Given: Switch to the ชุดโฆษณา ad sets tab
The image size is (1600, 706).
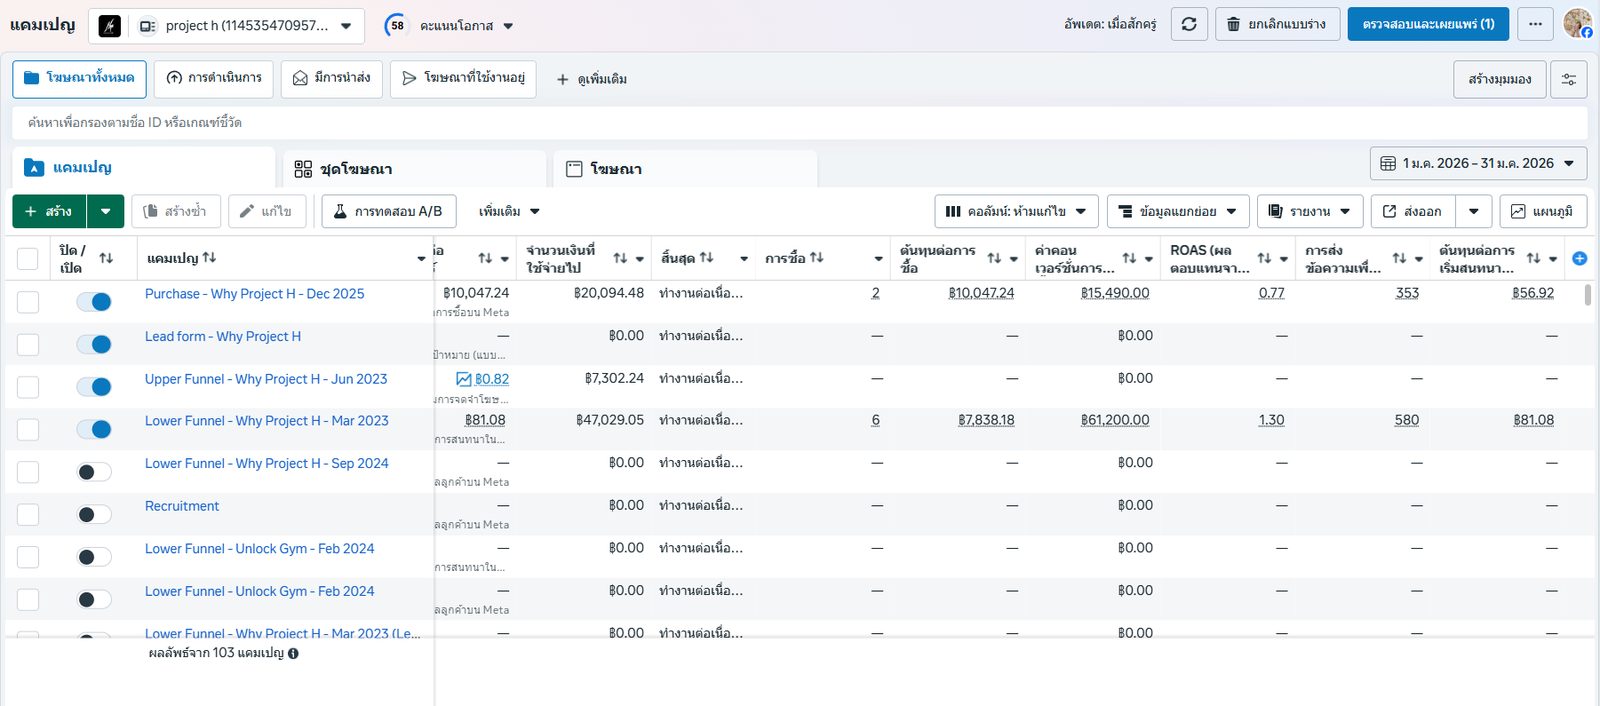Looking at the screenshot, I should (414, 169).
